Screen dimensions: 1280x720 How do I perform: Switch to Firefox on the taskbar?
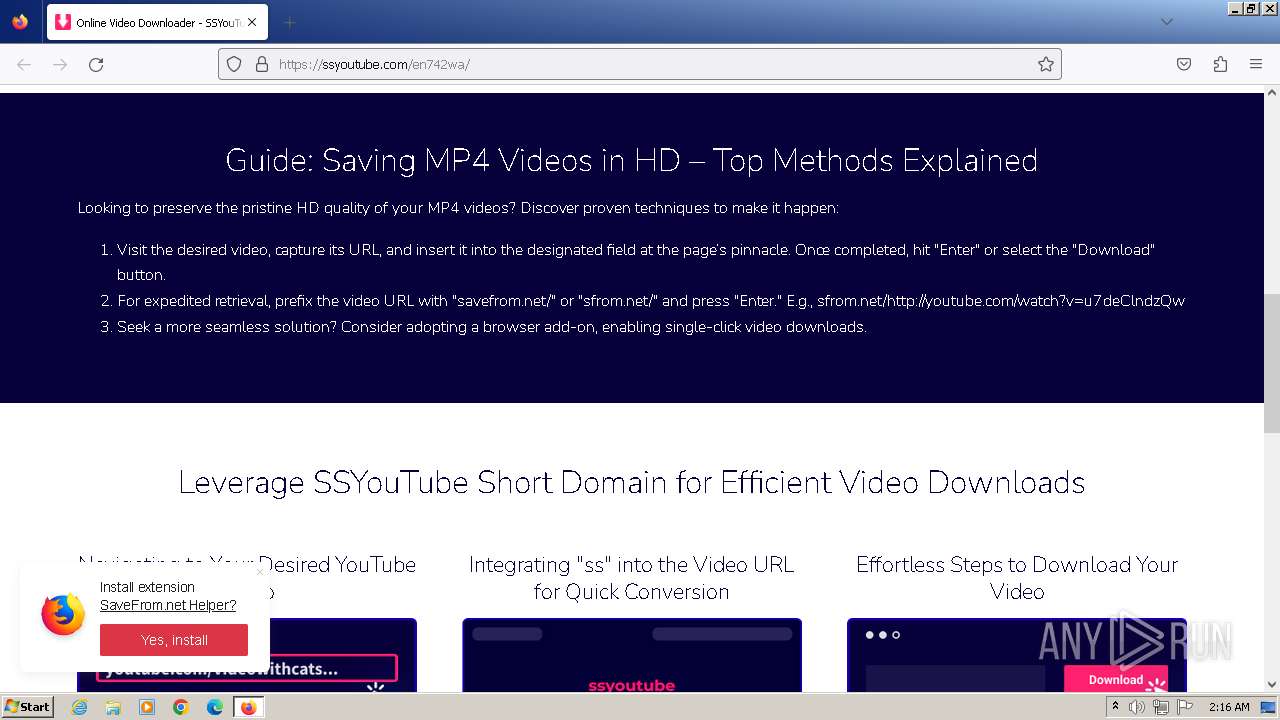click(249, 707)
